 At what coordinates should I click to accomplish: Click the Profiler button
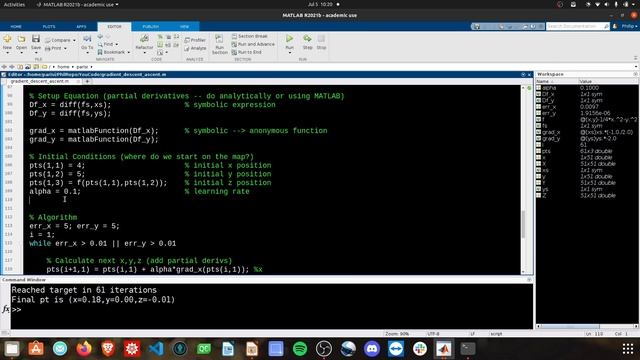click(x=195, y=40)
